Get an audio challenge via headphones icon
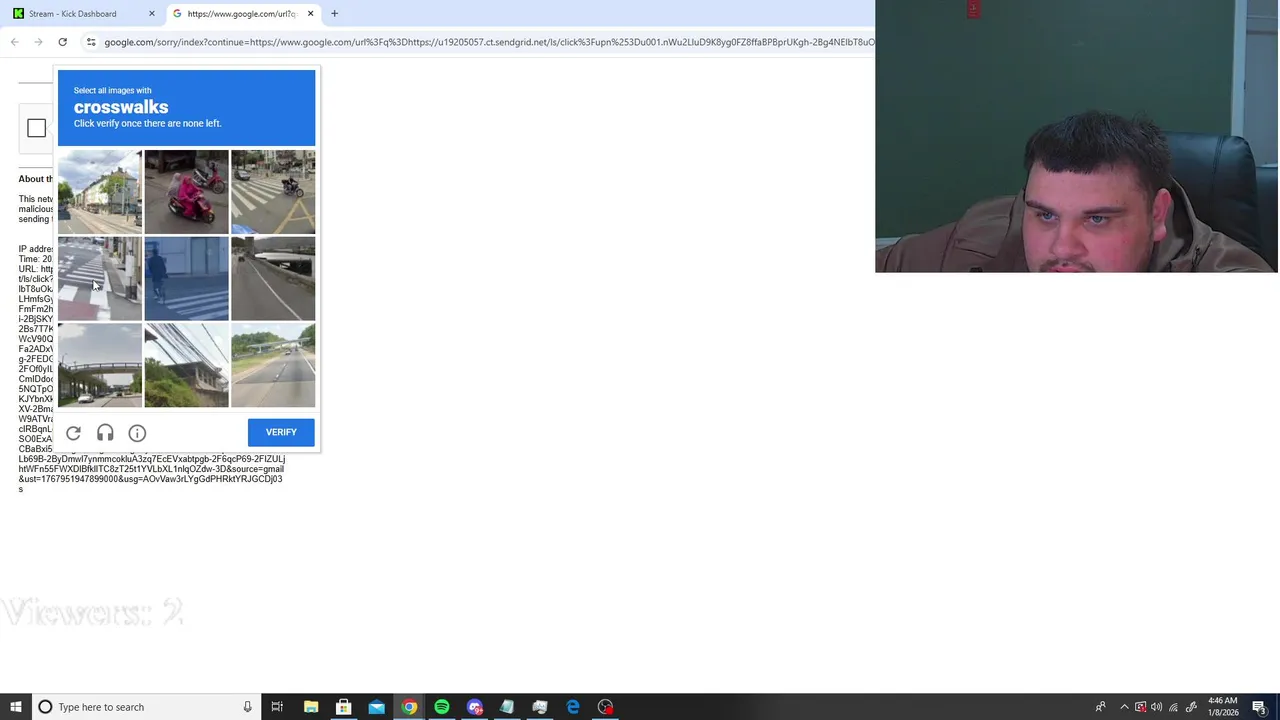The height and width of the screenshot is (720, 1280). 105,433
